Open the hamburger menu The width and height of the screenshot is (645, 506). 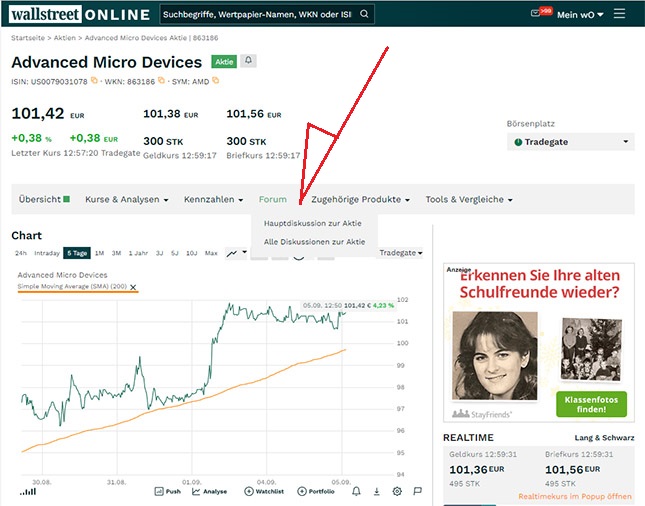tap(619, 14)
